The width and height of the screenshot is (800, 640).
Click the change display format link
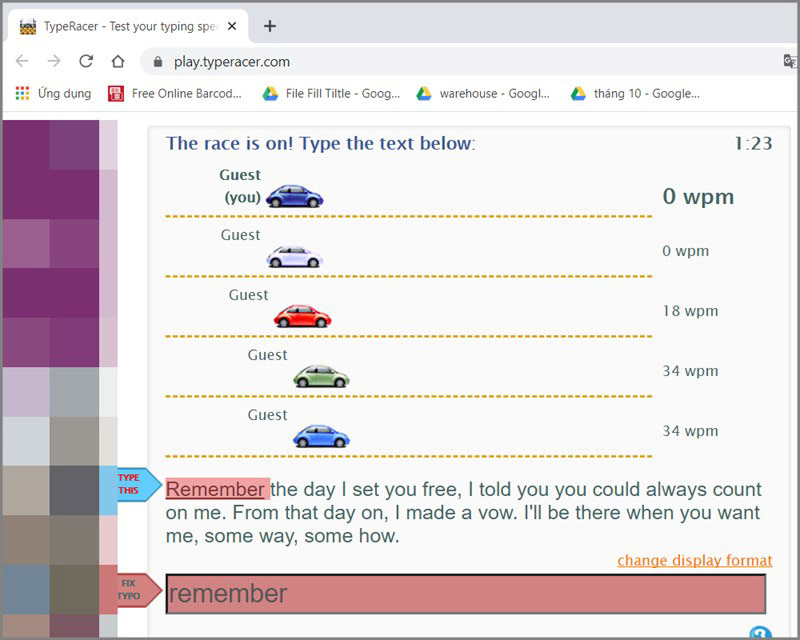[x=694, y=560]
